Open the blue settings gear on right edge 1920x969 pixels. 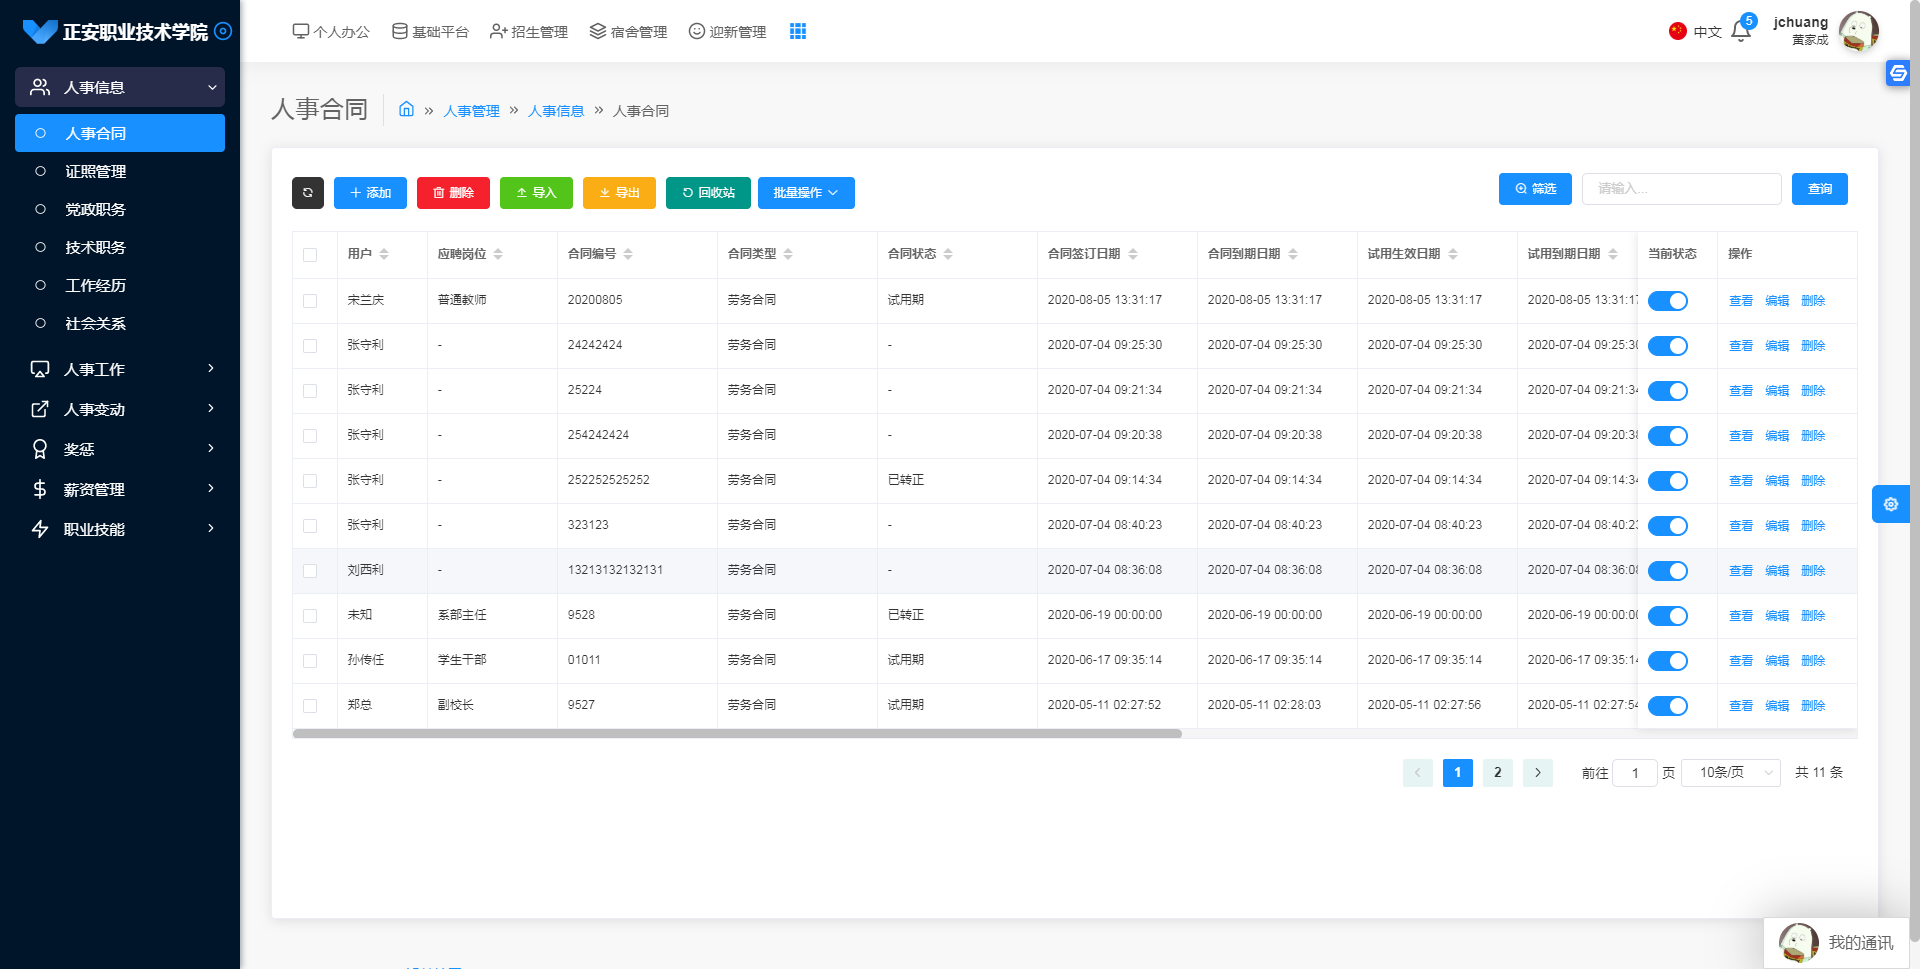pyautogui.click(x=1890, y=505)
